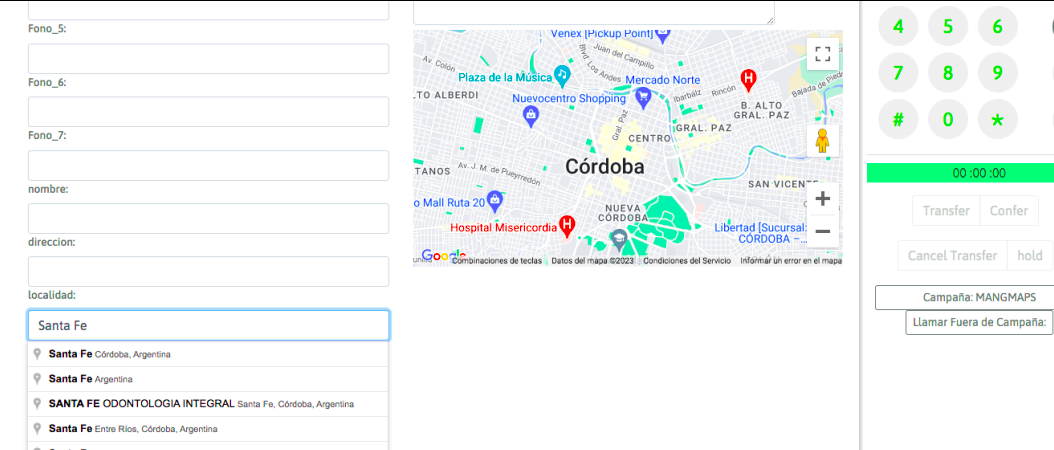Open Condiciones del Servicio map link
This screenshot has width=1054, height=450.
687,261
